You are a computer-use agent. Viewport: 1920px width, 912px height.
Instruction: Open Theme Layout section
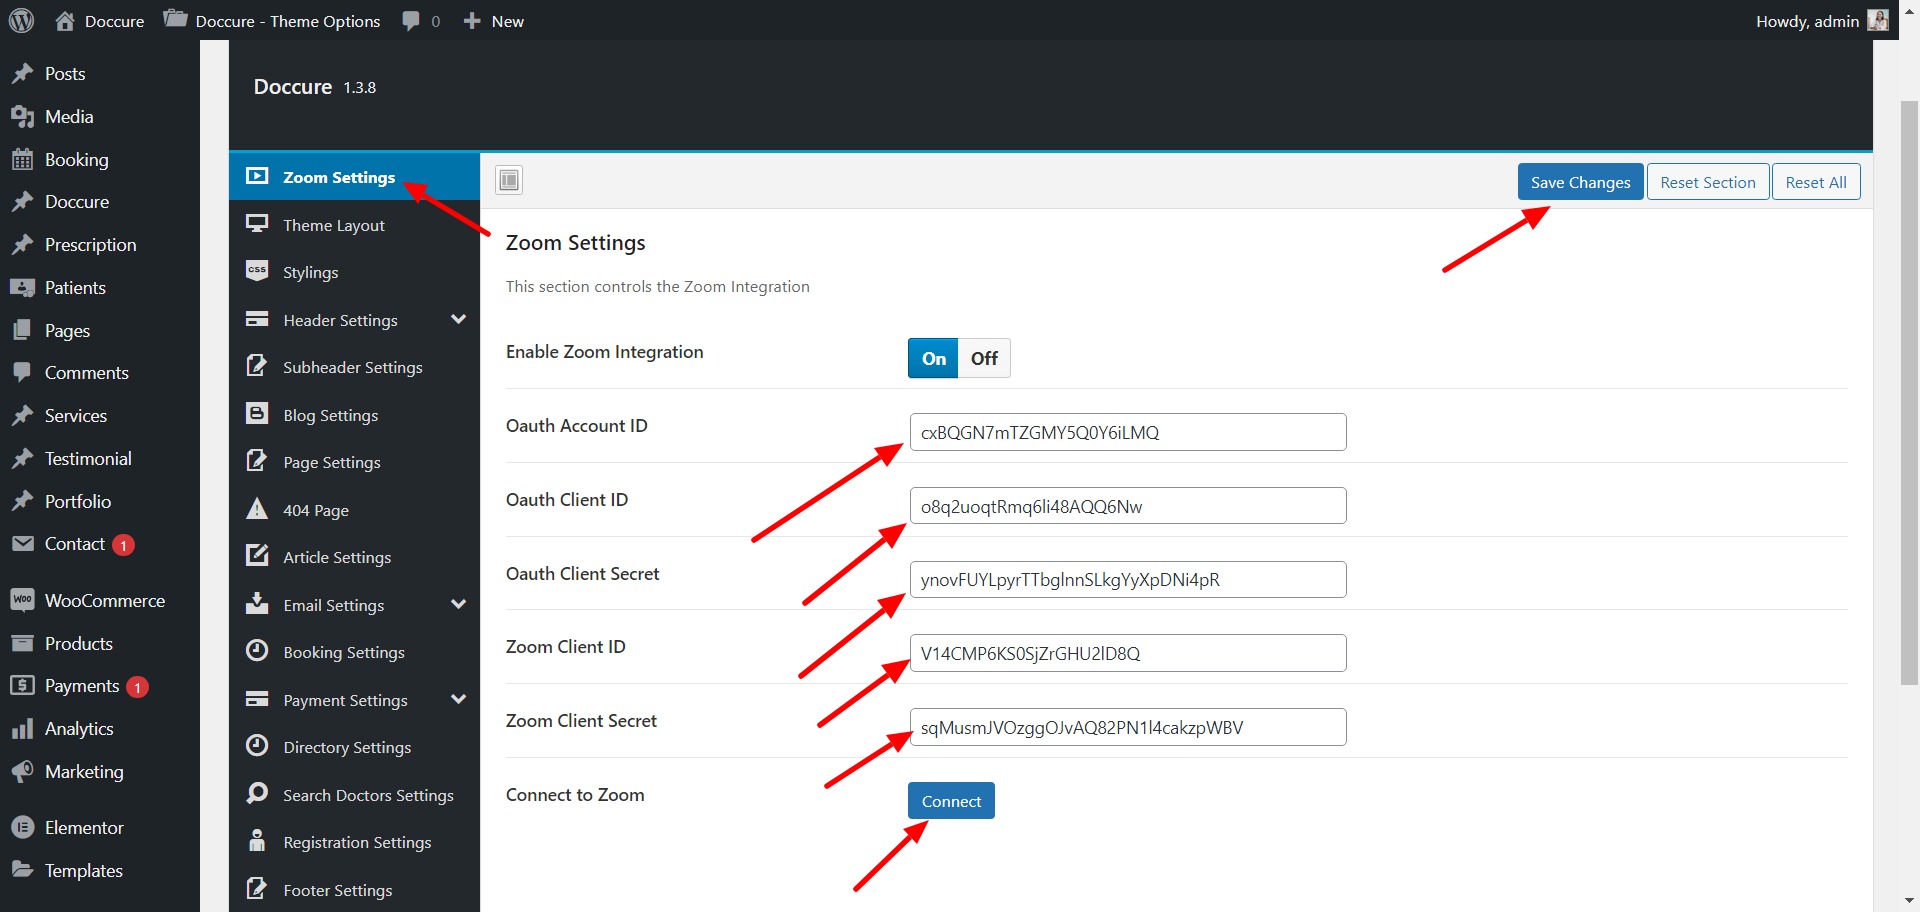(x=333, y=225)
